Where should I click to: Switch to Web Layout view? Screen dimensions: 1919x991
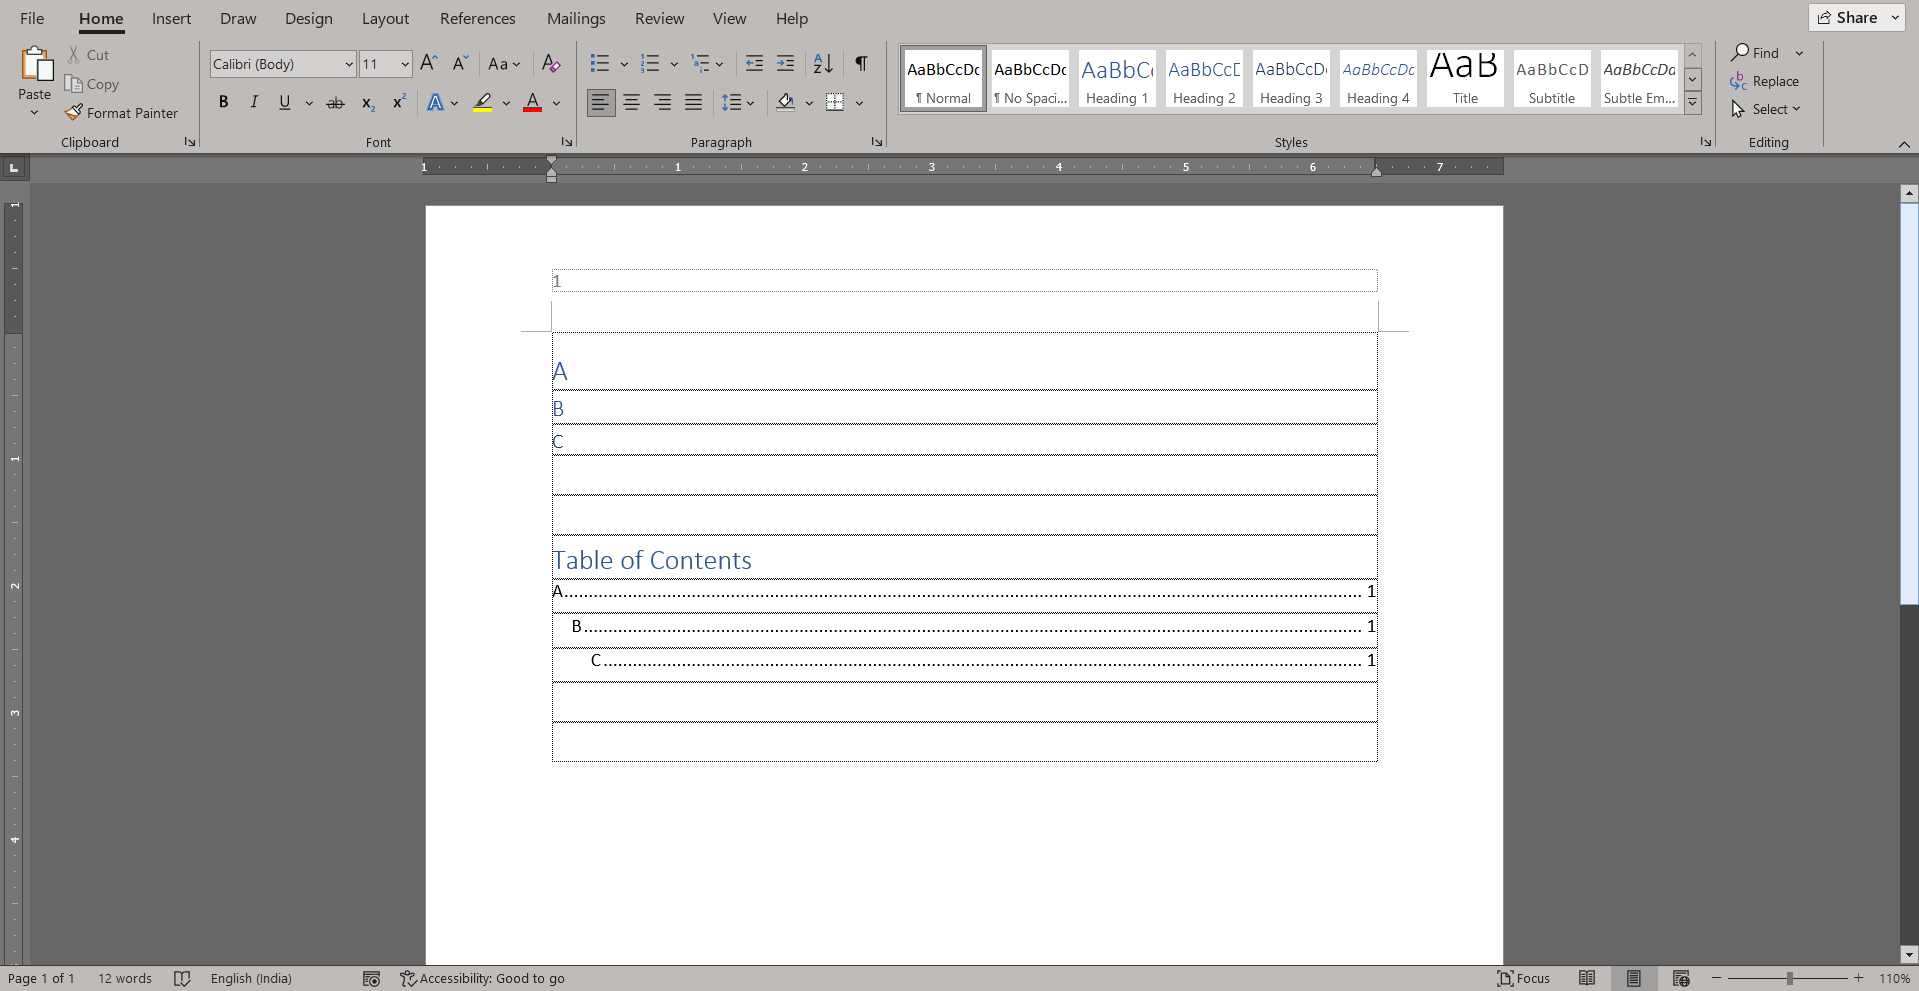[x=1681, y=978]
